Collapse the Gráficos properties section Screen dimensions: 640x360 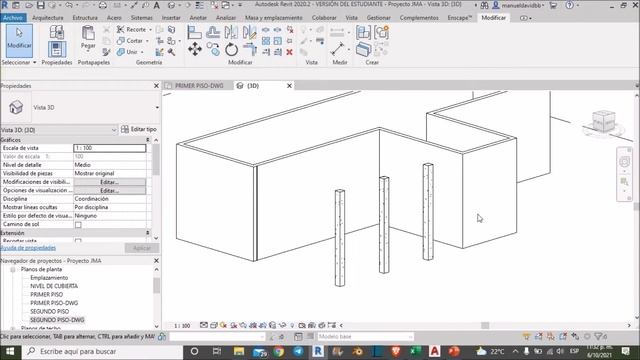(148, 140)
